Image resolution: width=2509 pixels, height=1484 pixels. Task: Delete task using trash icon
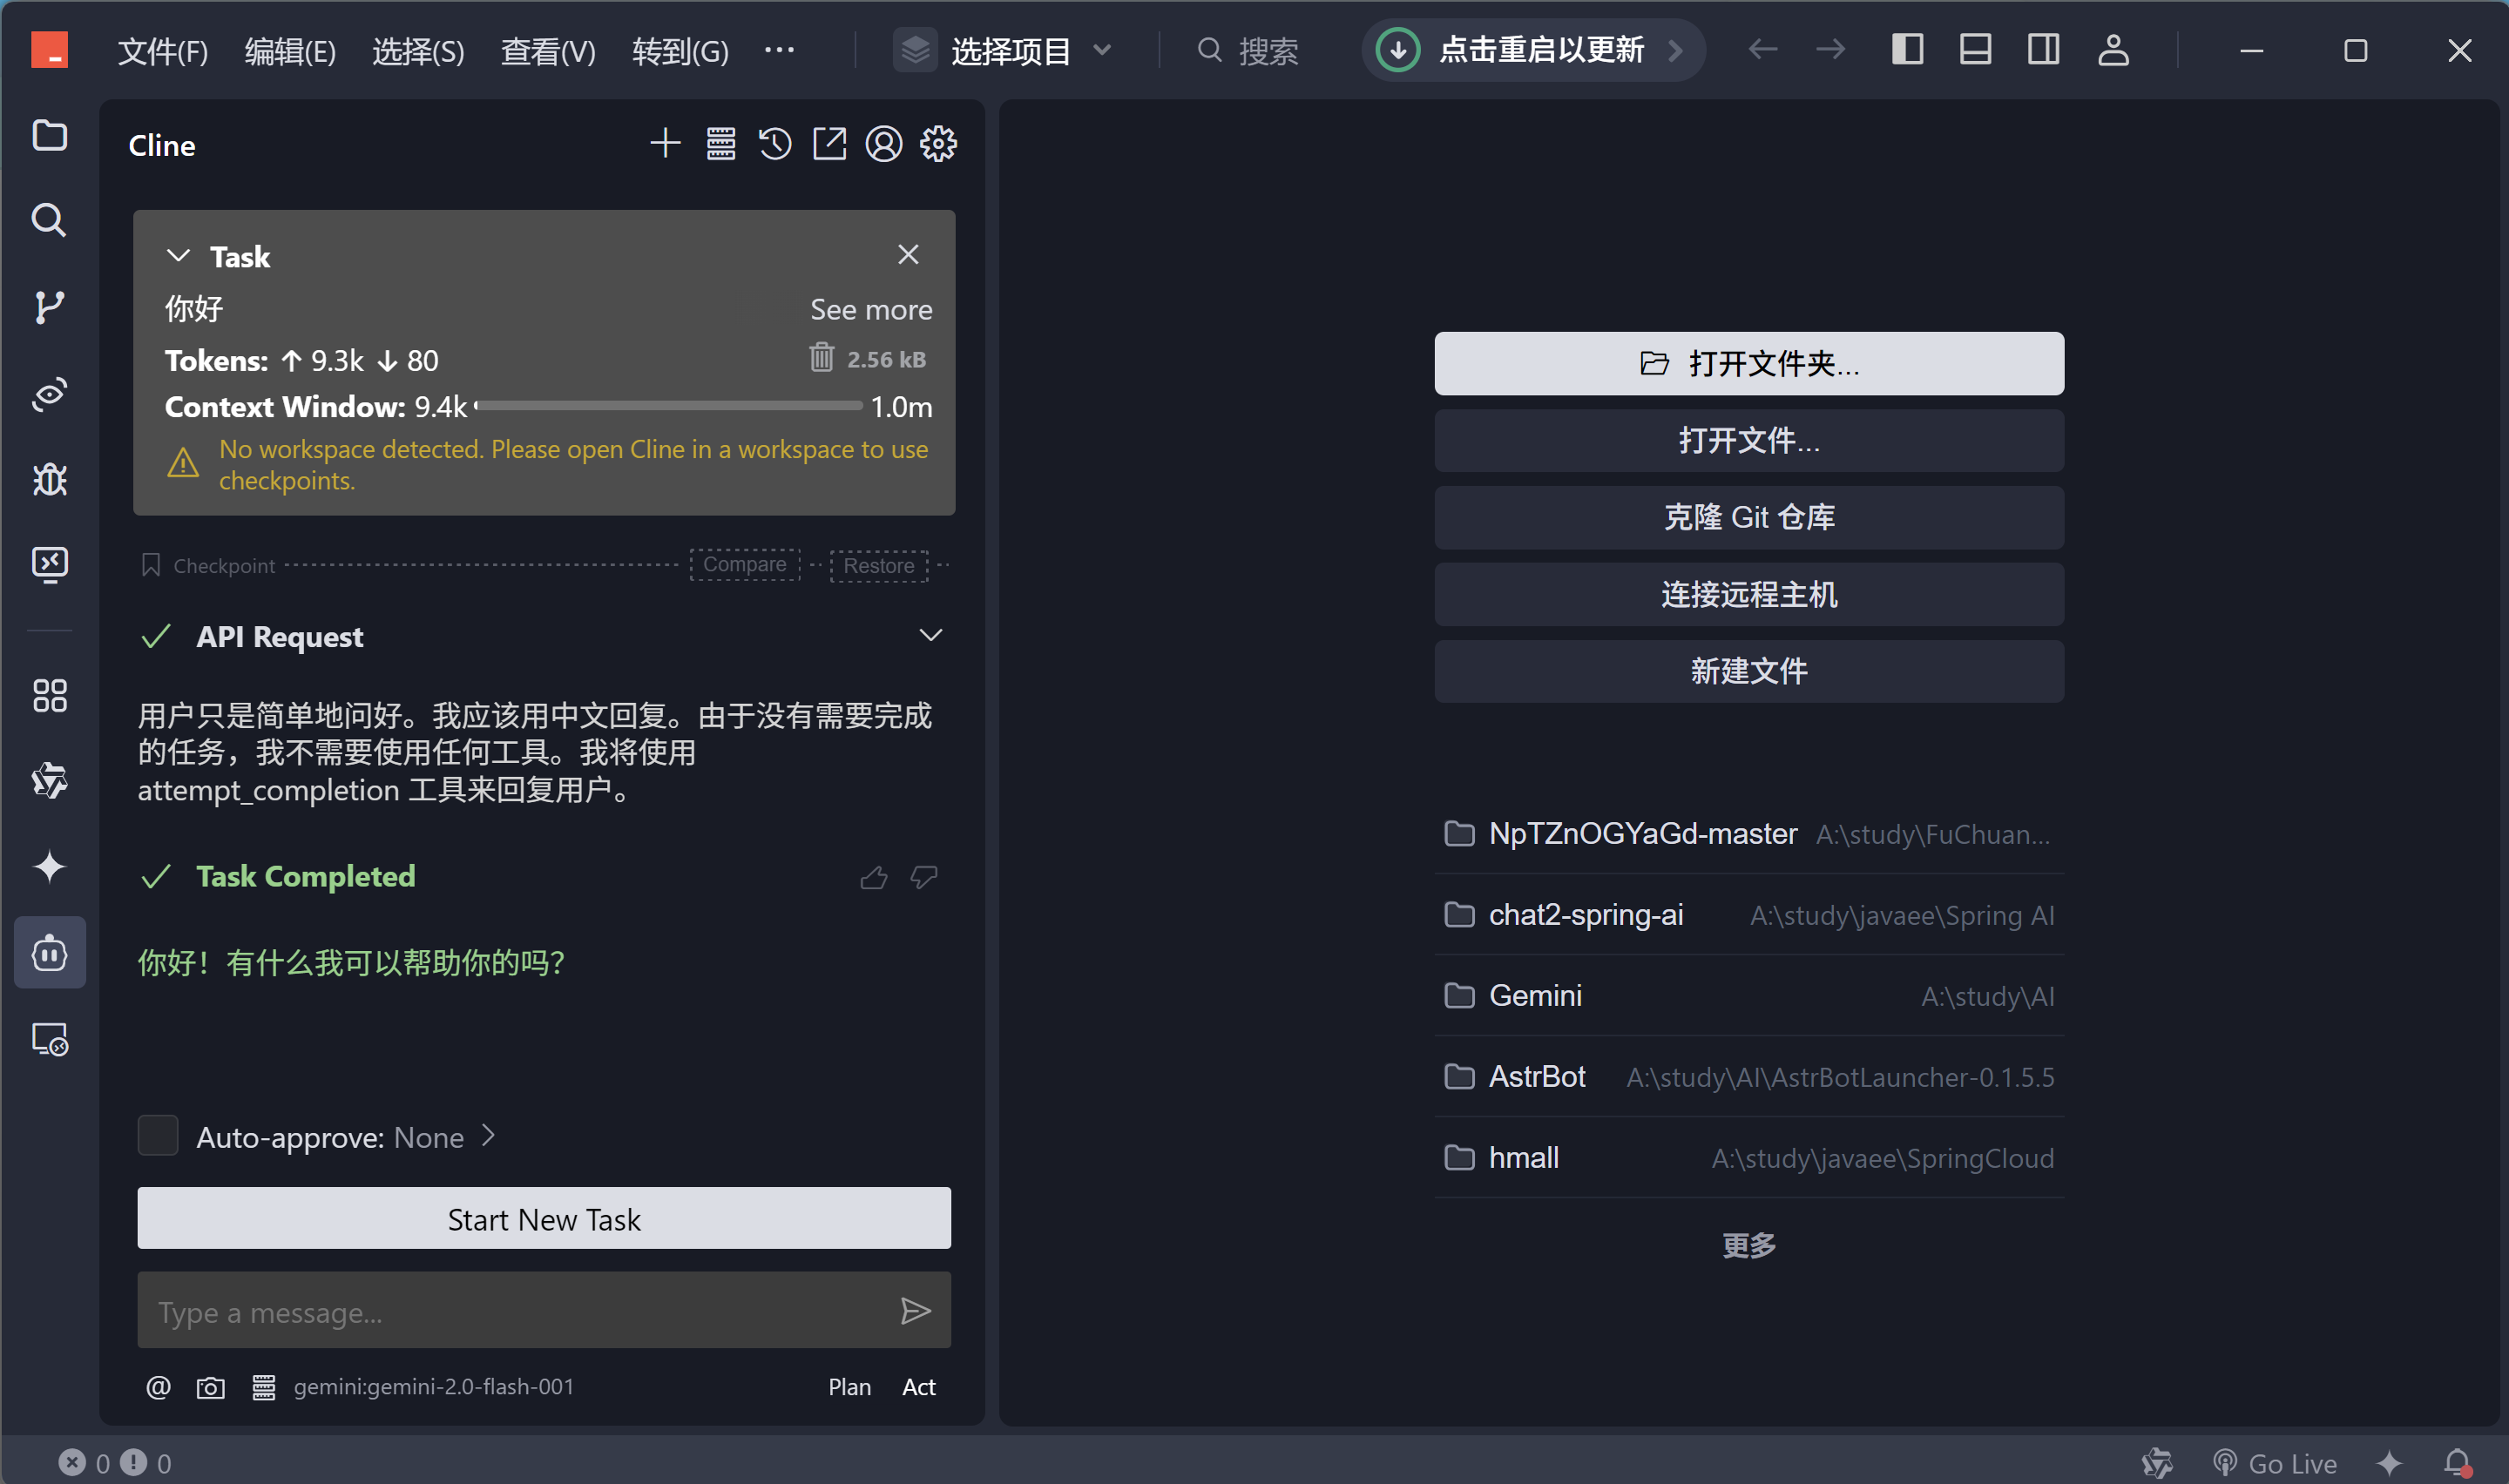821,358
